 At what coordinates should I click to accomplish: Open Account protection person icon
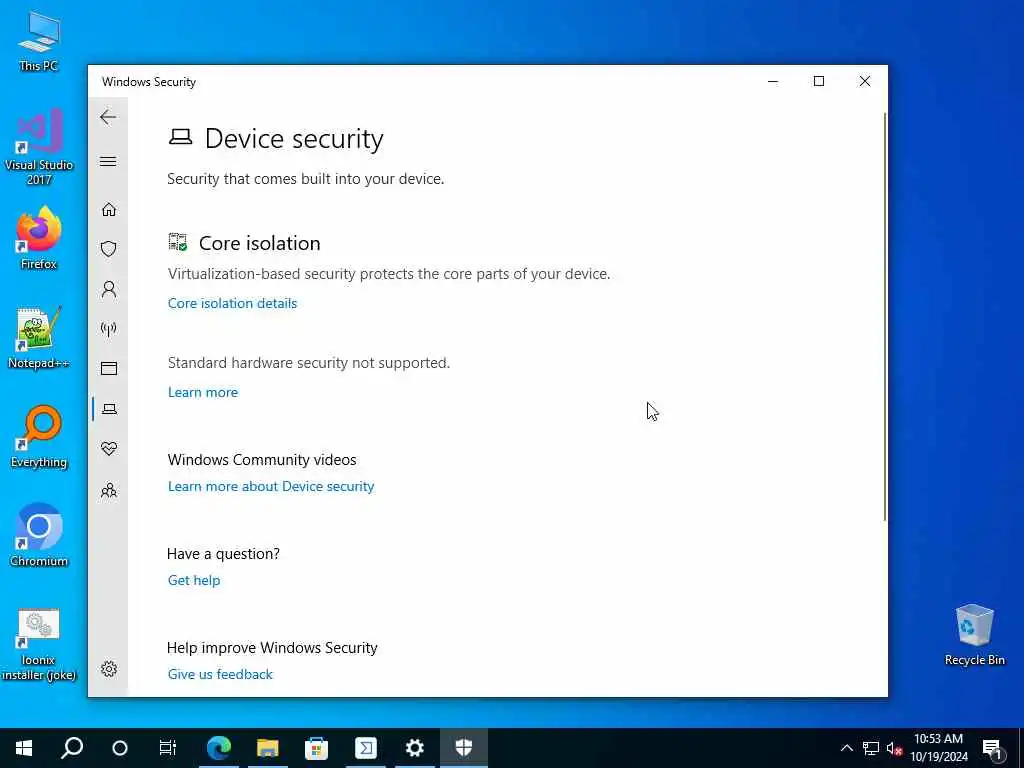[x=109, y=289]
